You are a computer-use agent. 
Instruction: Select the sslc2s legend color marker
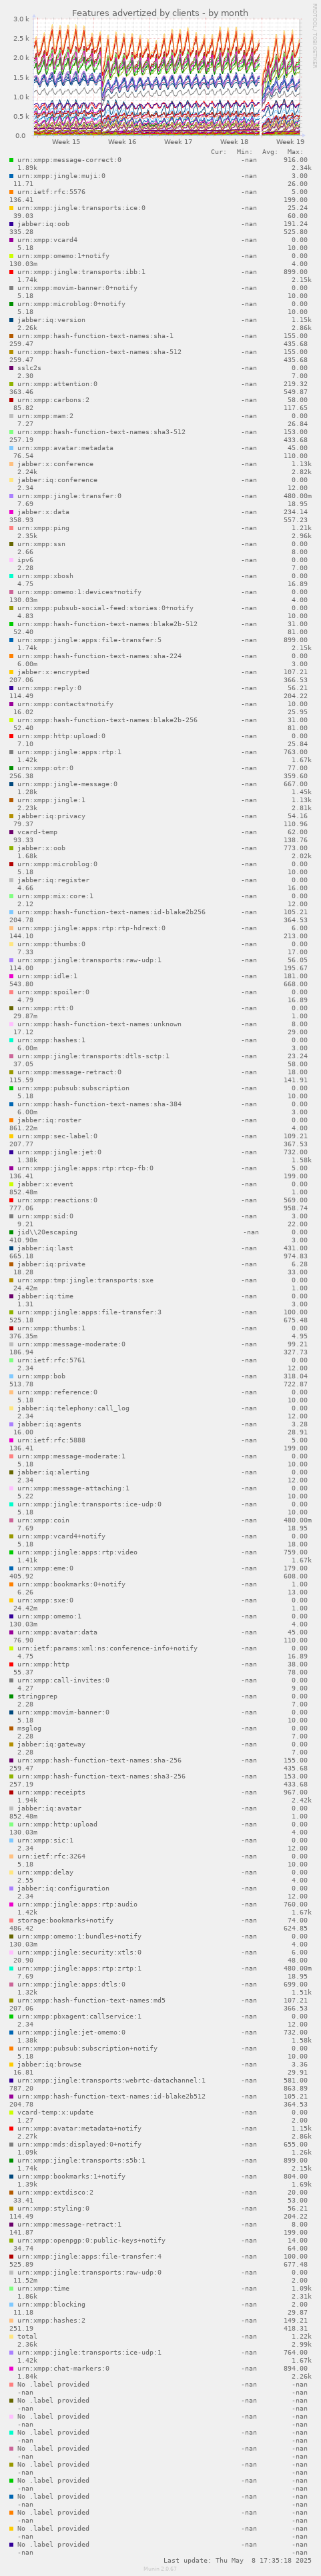12,368
